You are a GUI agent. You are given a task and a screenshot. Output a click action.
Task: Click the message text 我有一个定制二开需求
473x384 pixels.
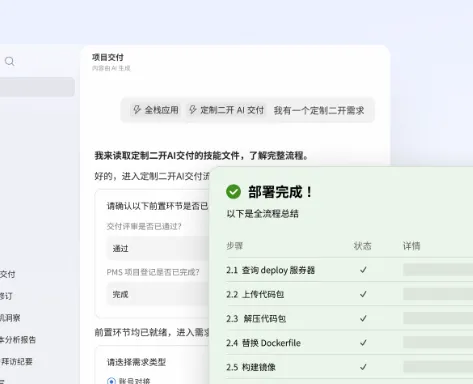click(319, 110)
